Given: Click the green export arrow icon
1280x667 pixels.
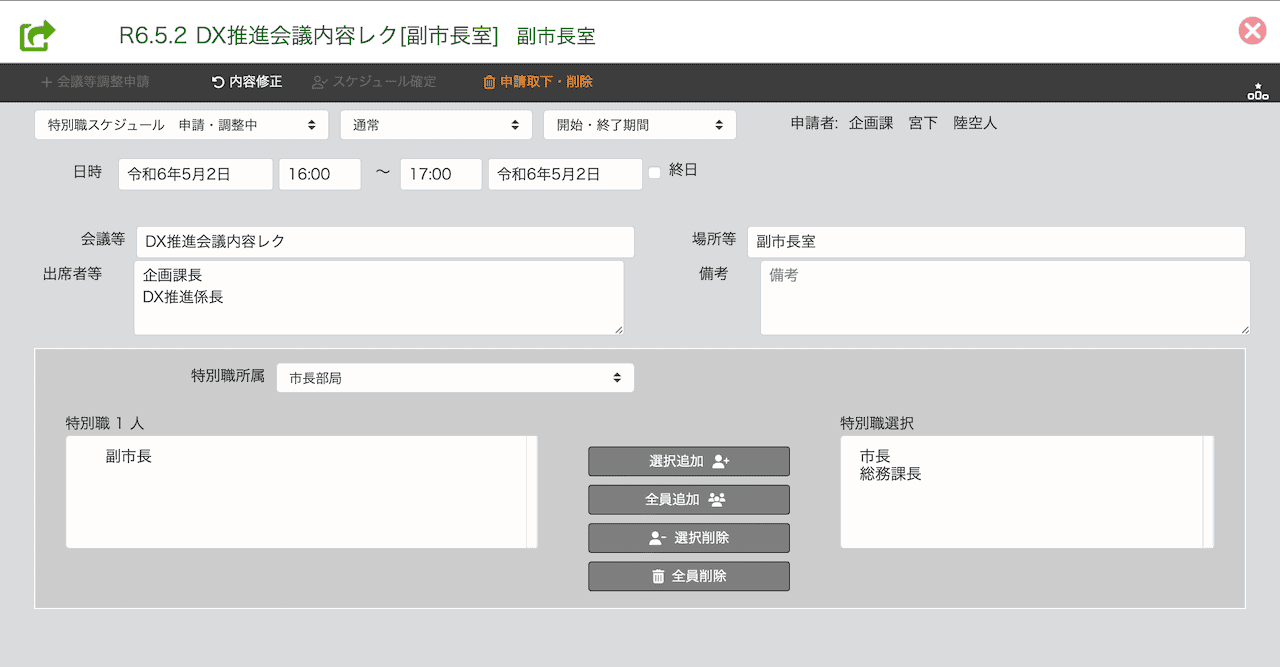Looking at the screenshot, I should [x=38, y=35].
